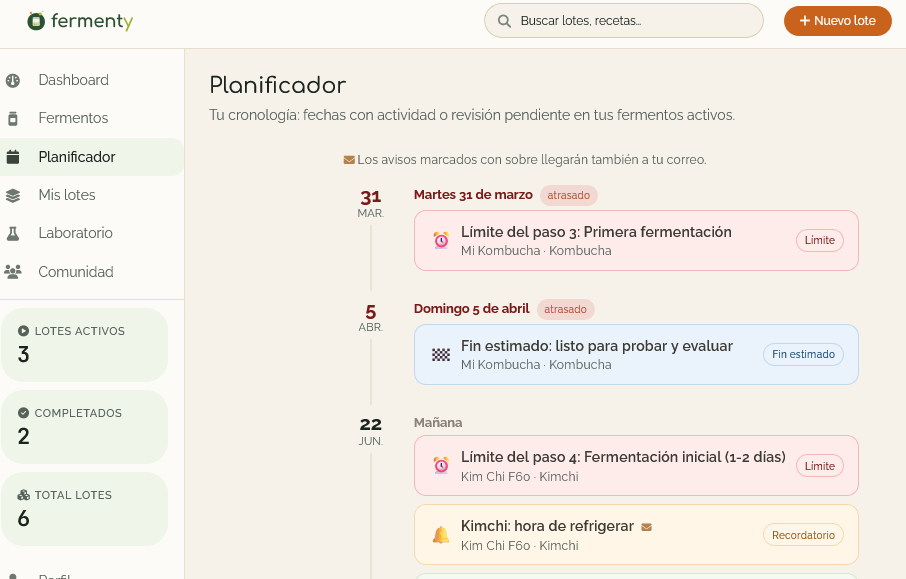
Task: Go to Fermentos section
Action: point(92,118)
